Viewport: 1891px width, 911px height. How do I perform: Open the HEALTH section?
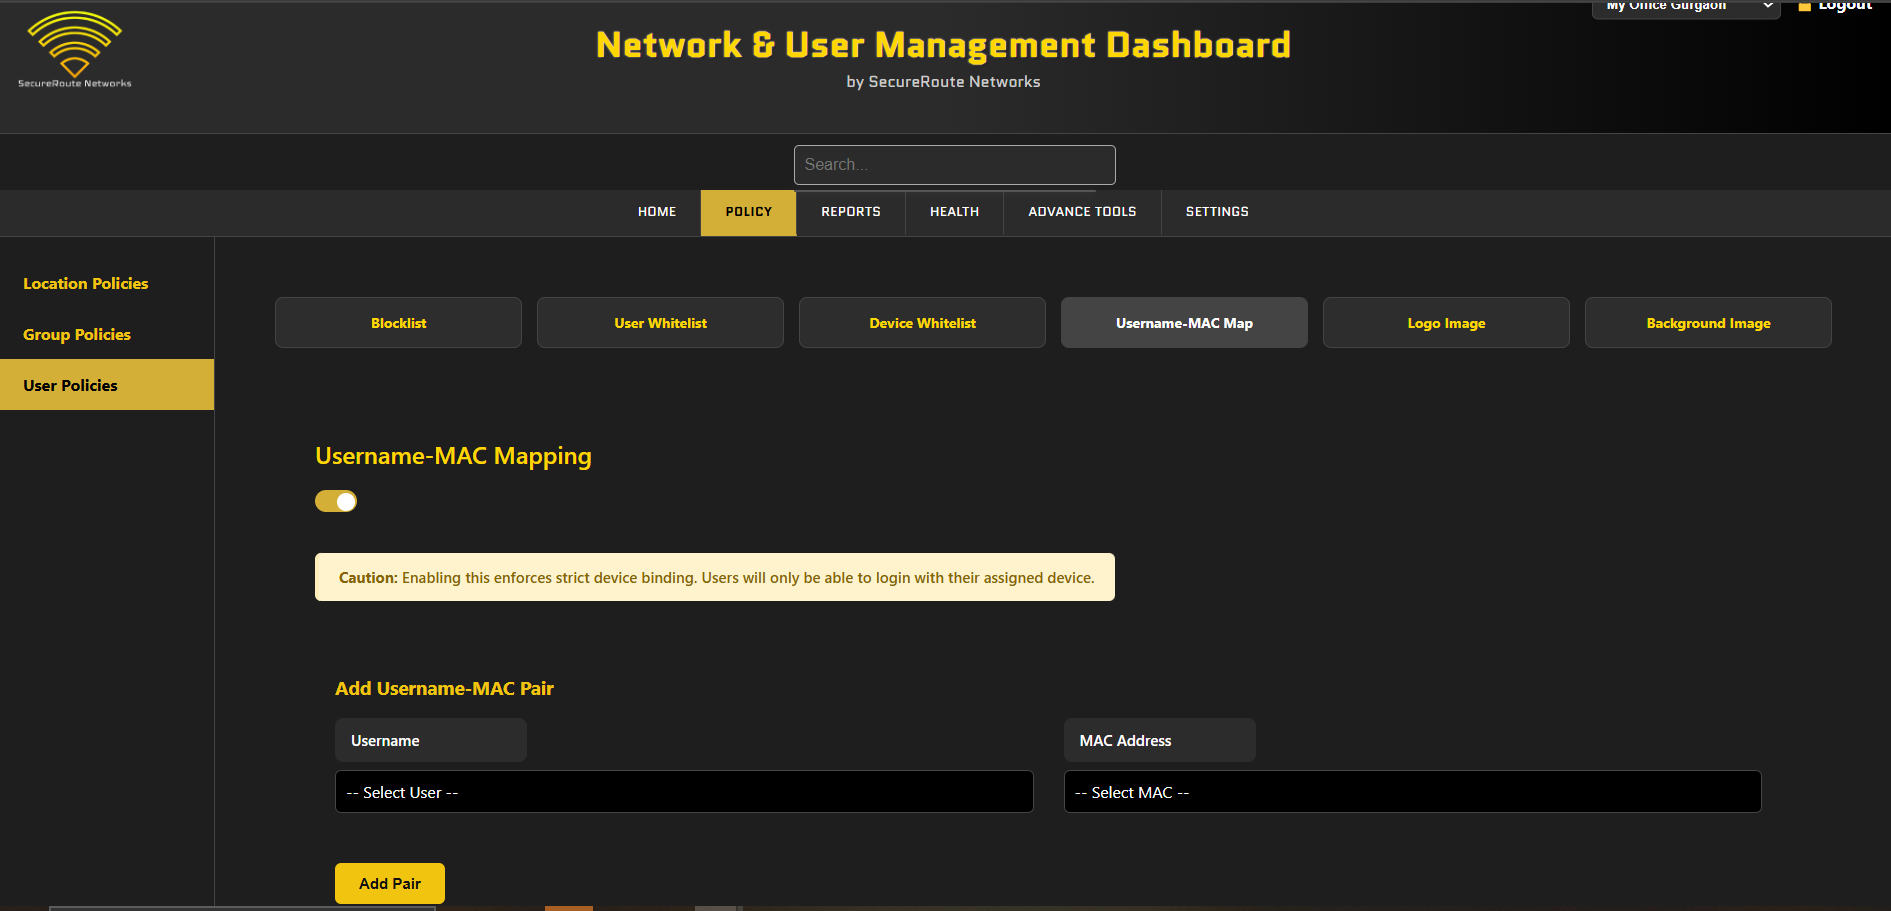(x=953, y=212)
